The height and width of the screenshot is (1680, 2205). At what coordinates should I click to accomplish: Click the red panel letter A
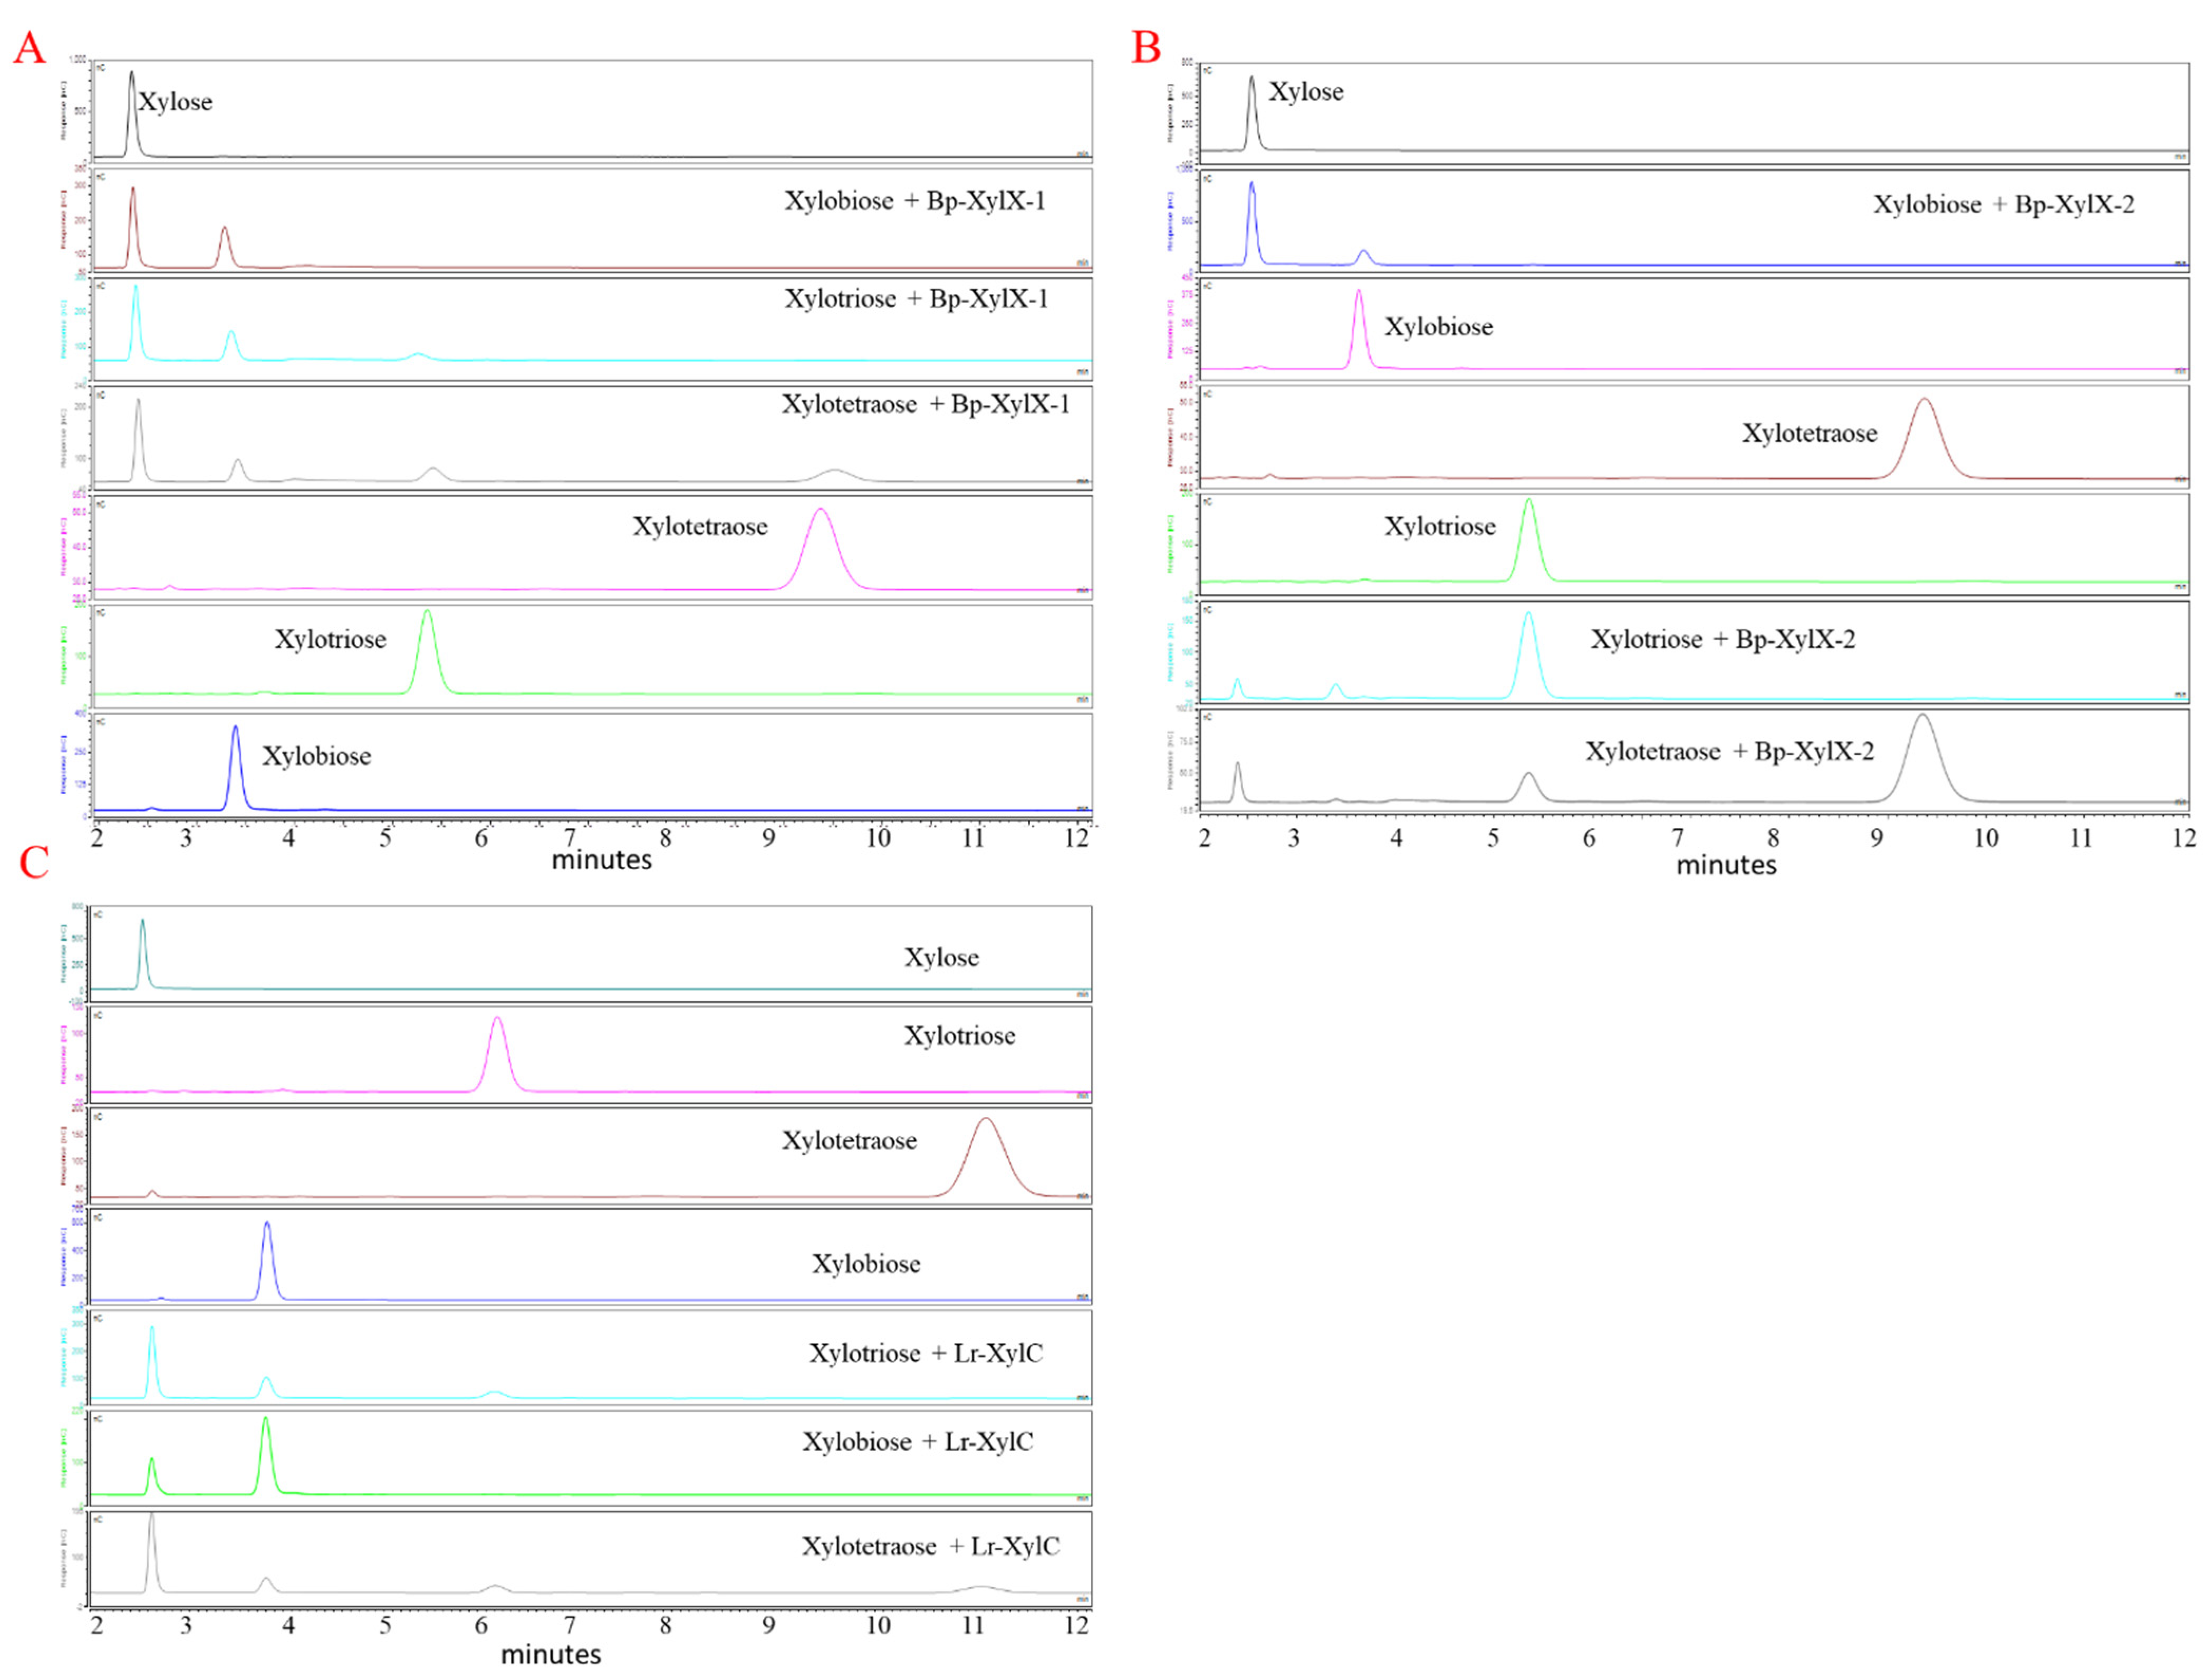29,47
